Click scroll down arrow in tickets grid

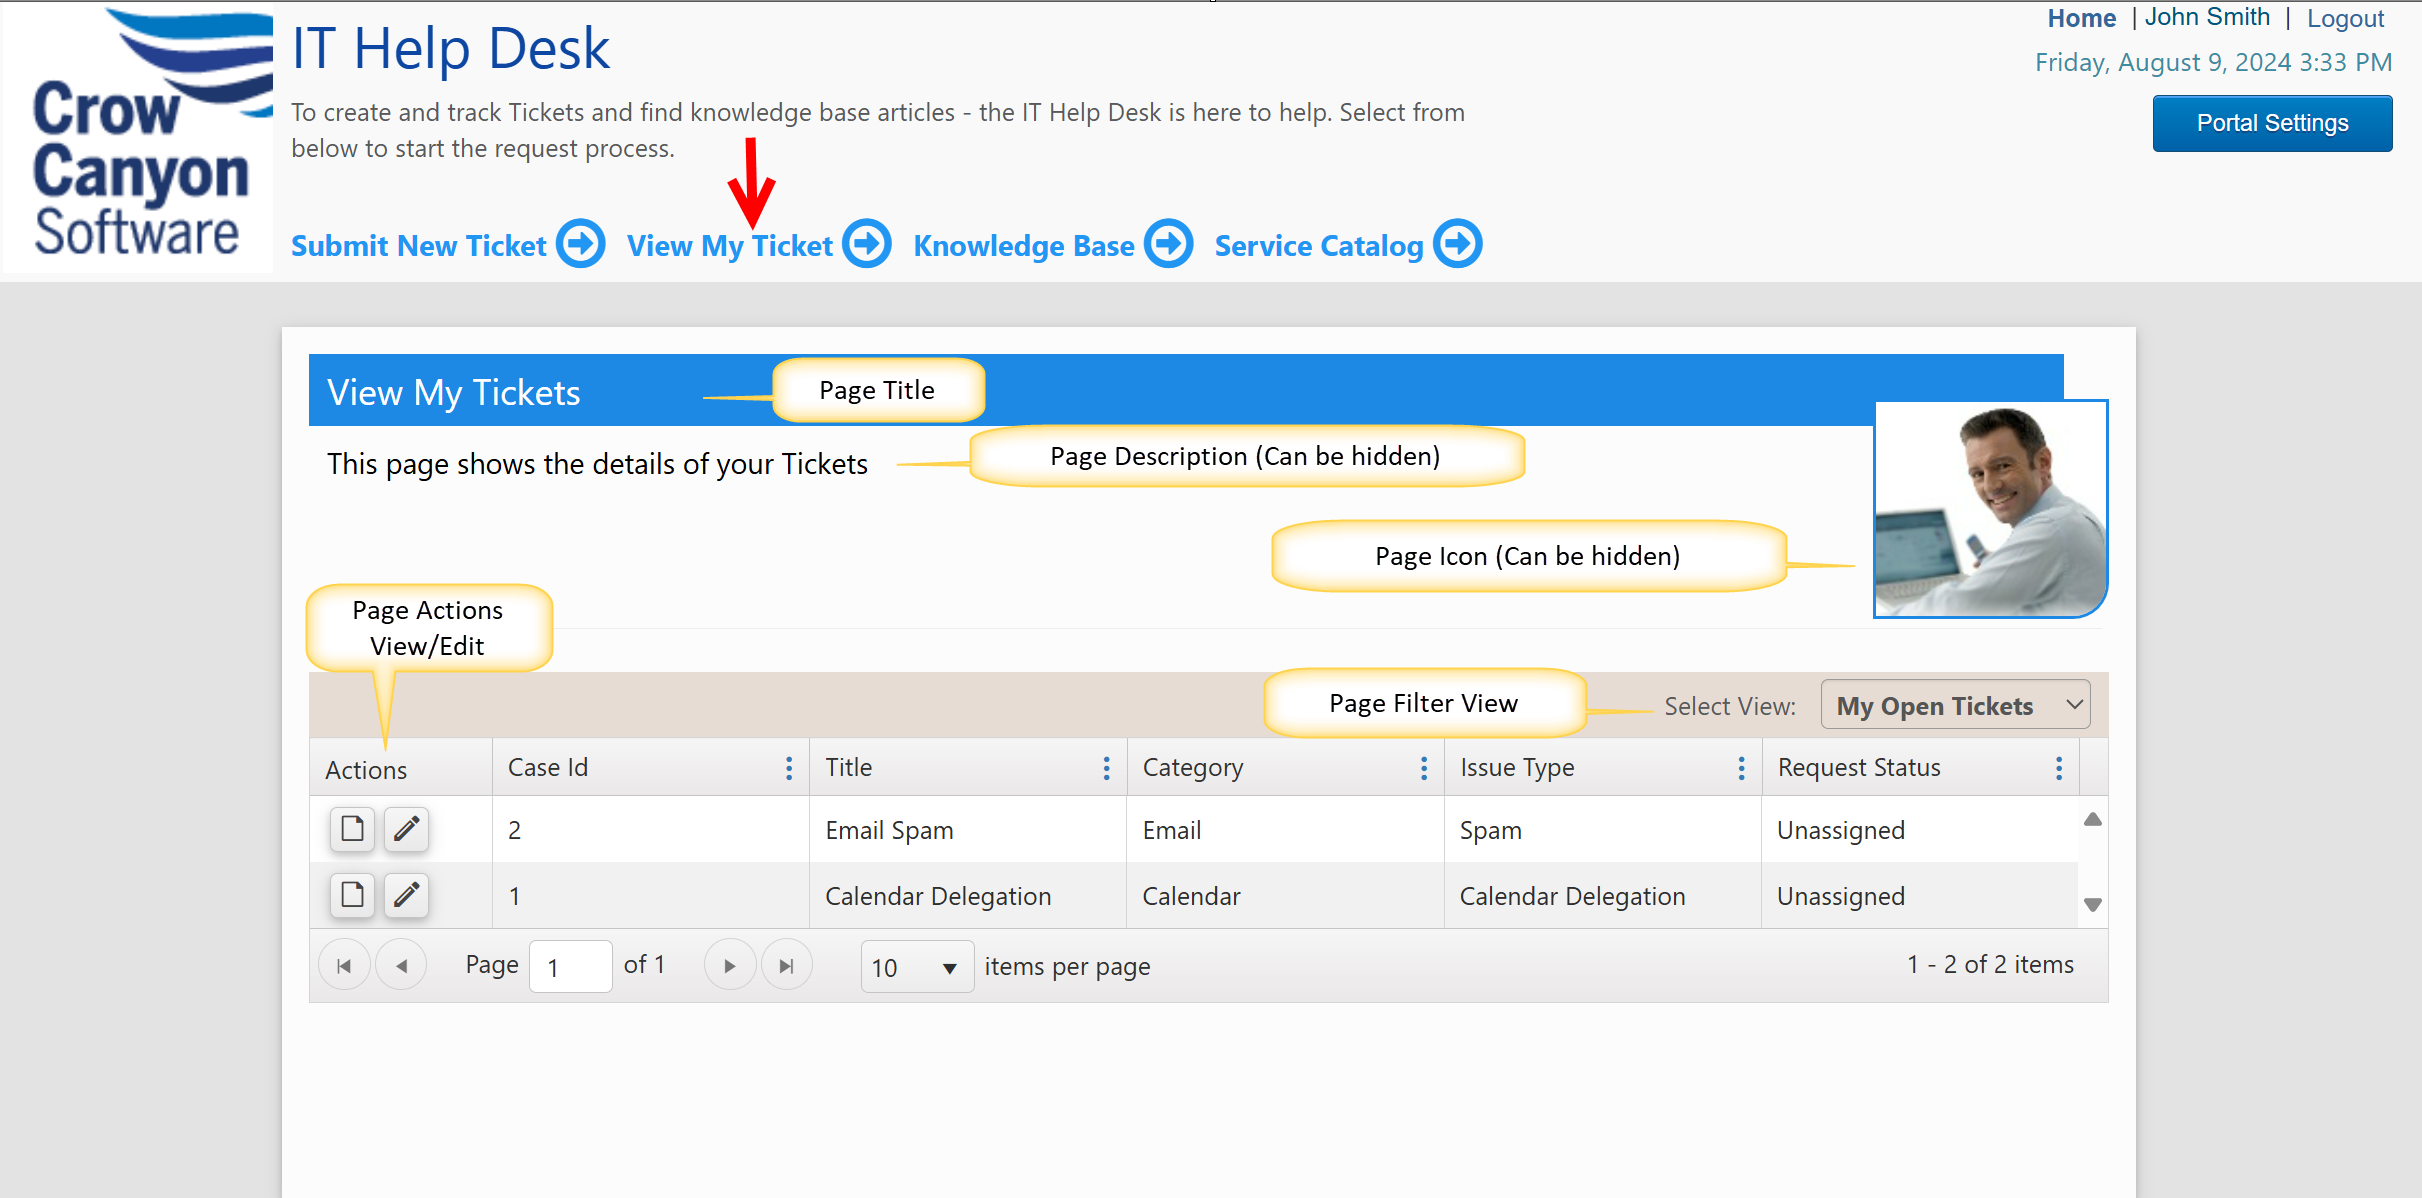[x=2093, y=904]
